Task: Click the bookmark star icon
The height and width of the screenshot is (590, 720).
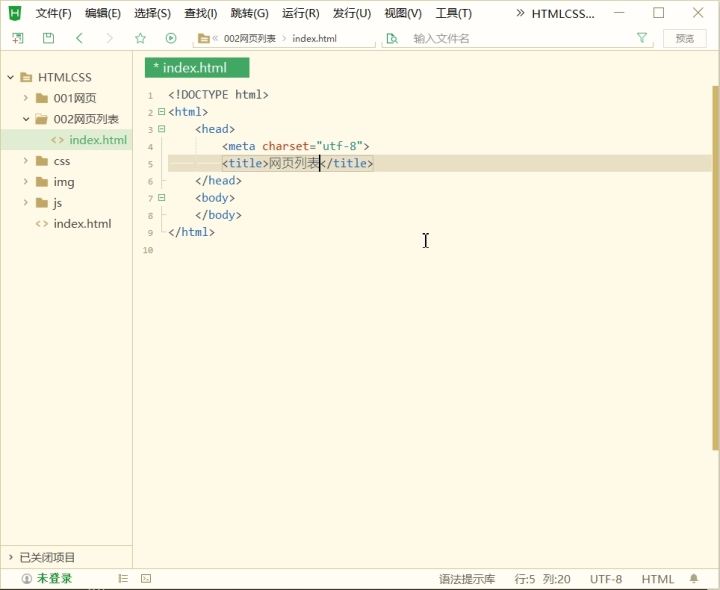Action: pyautogui.click(x=140, y=38)
